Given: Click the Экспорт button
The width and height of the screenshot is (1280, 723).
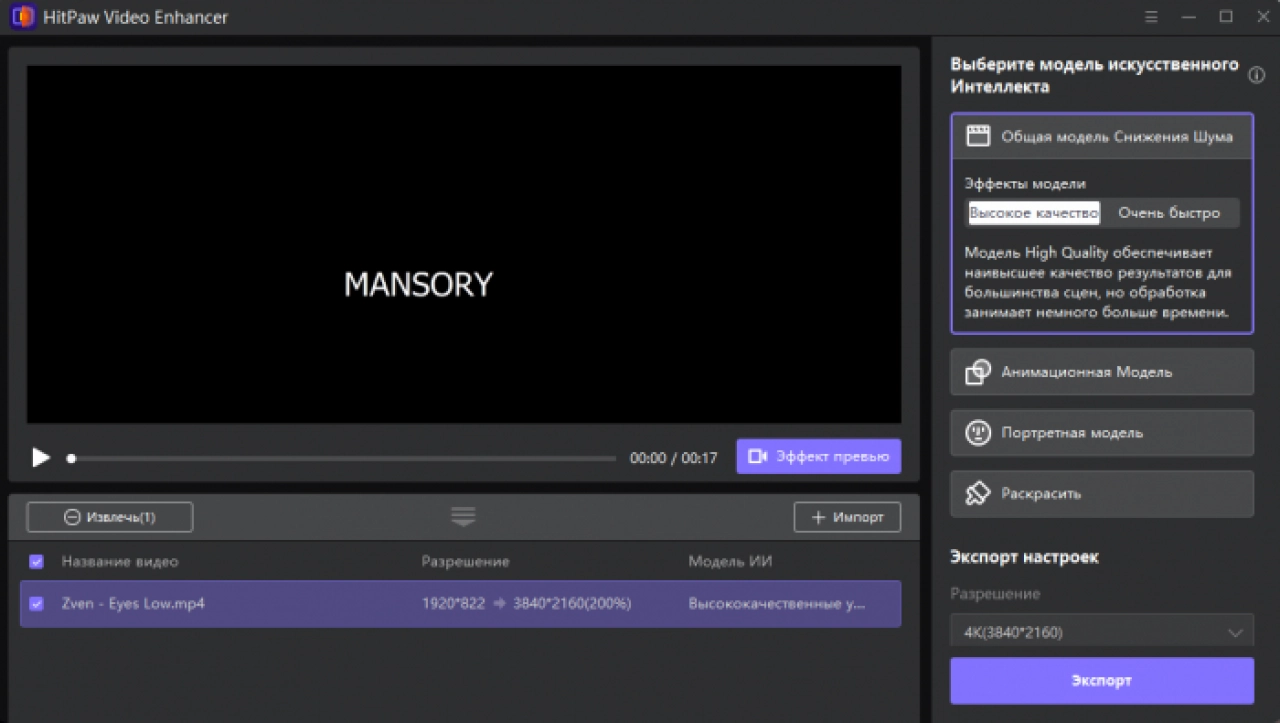Looking at the screenshot, I should coord(1101,680).
